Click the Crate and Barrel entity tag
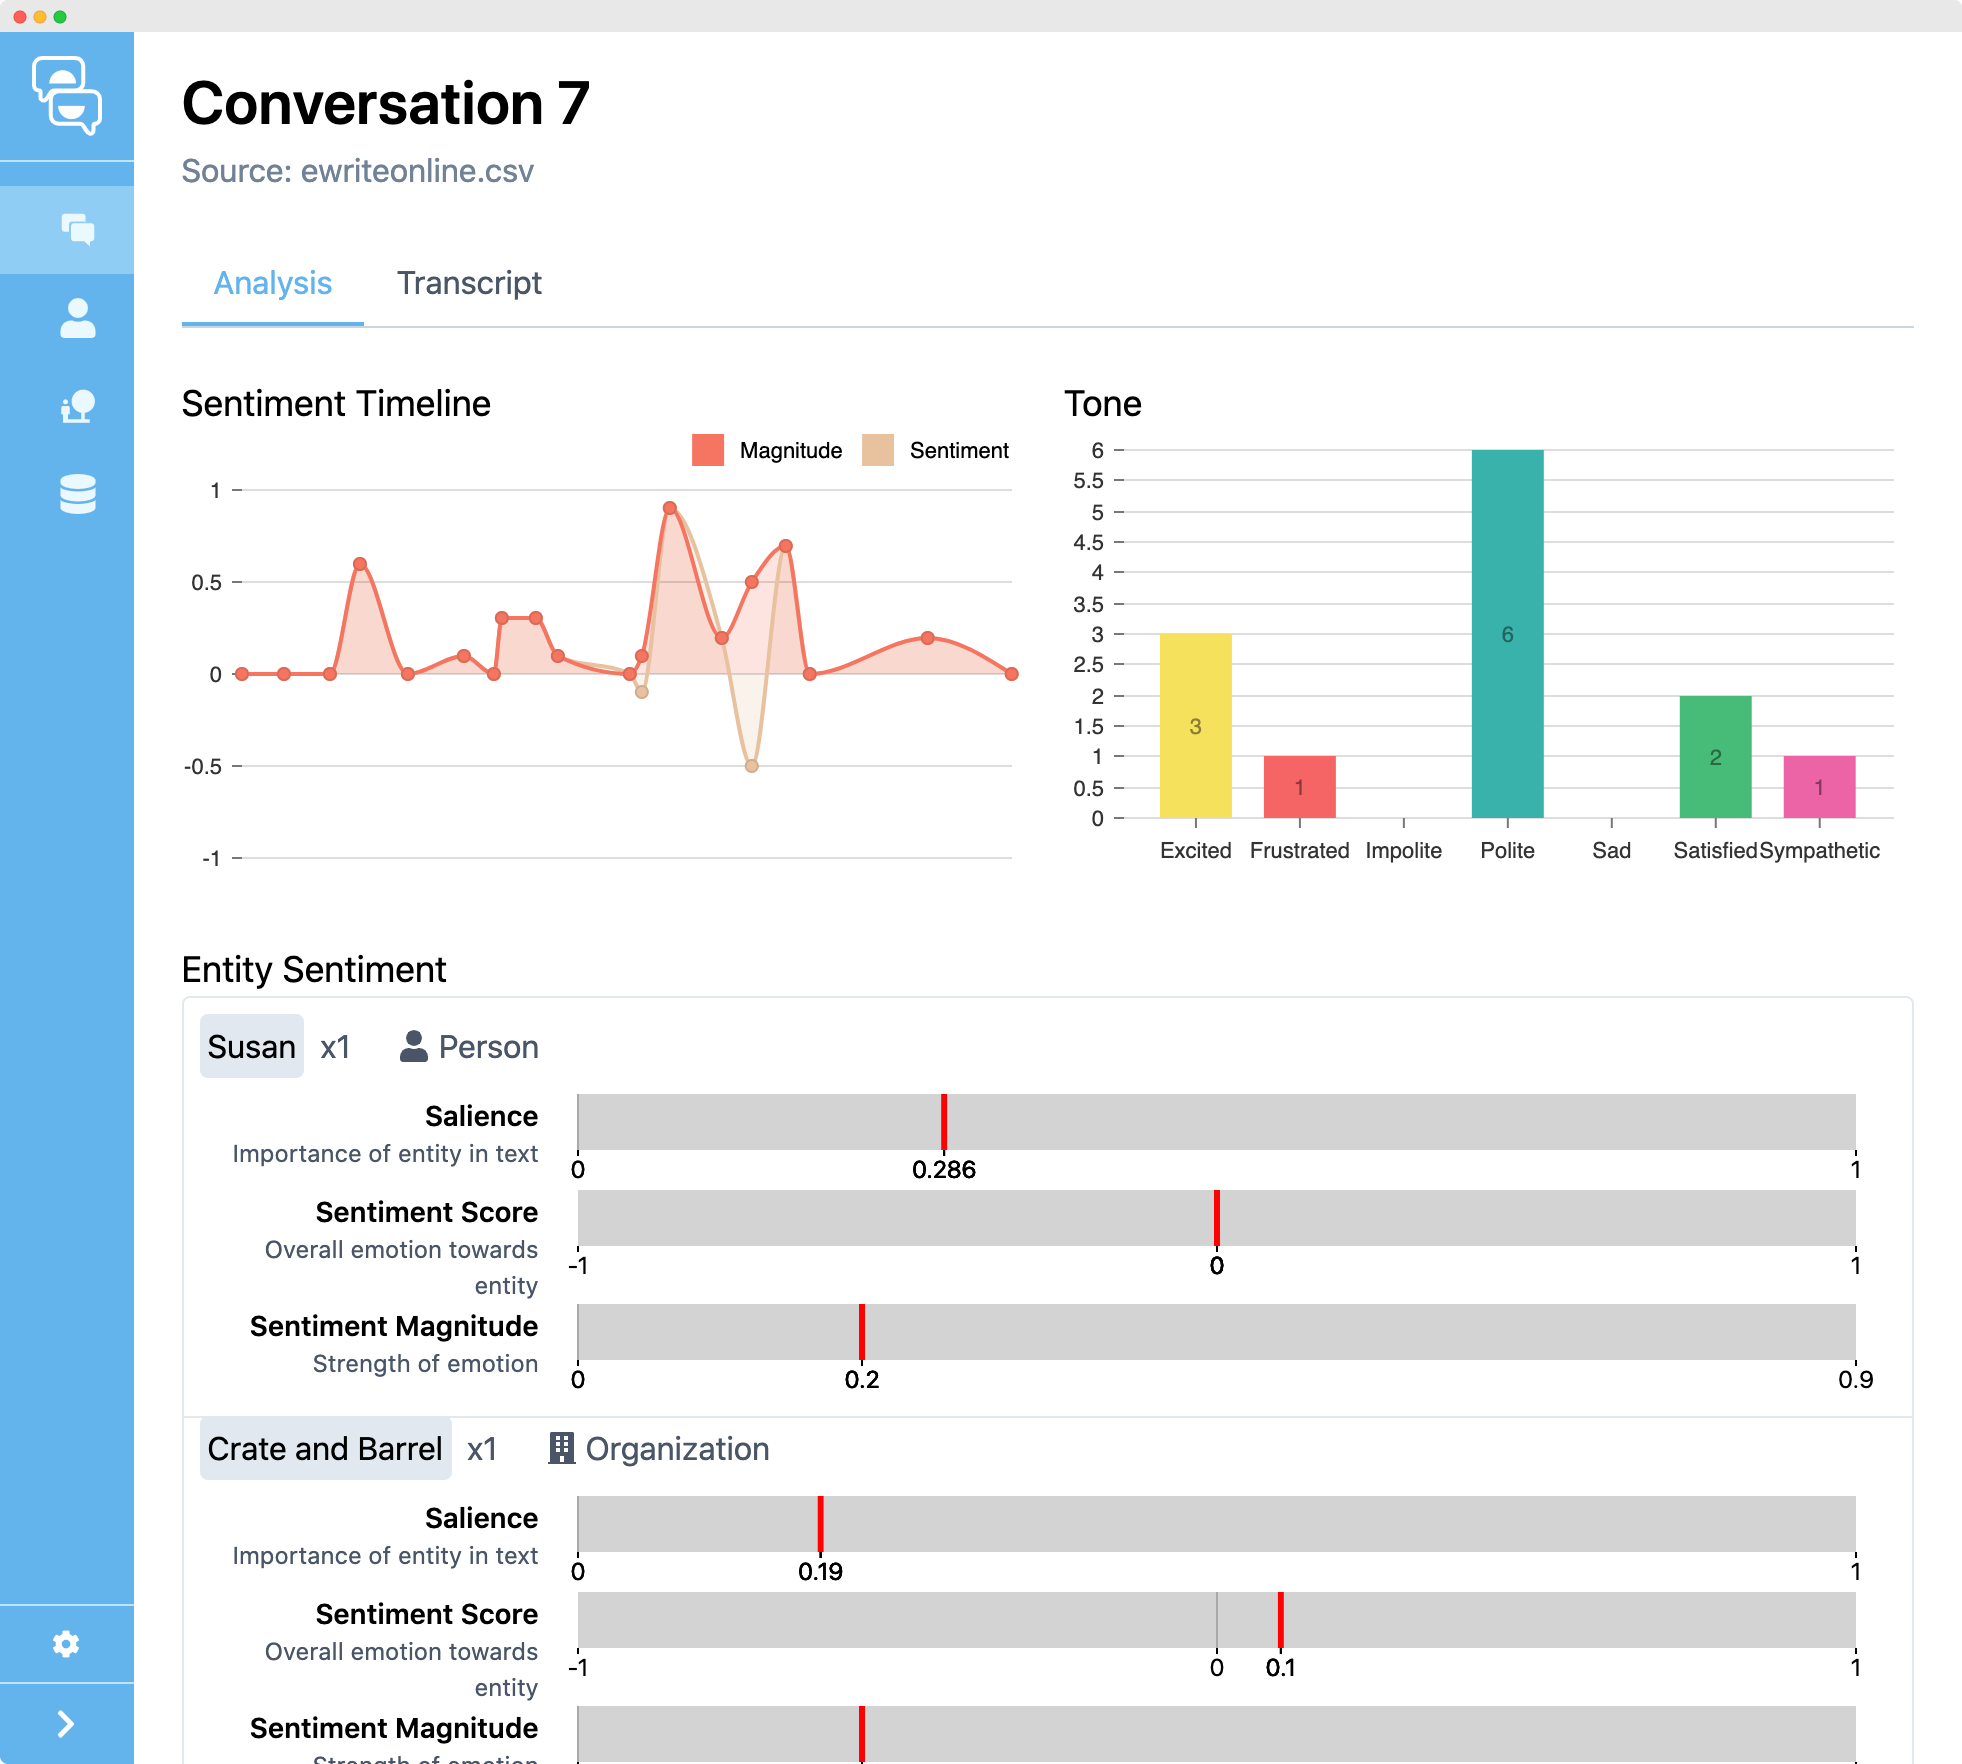 point(325,1448)
